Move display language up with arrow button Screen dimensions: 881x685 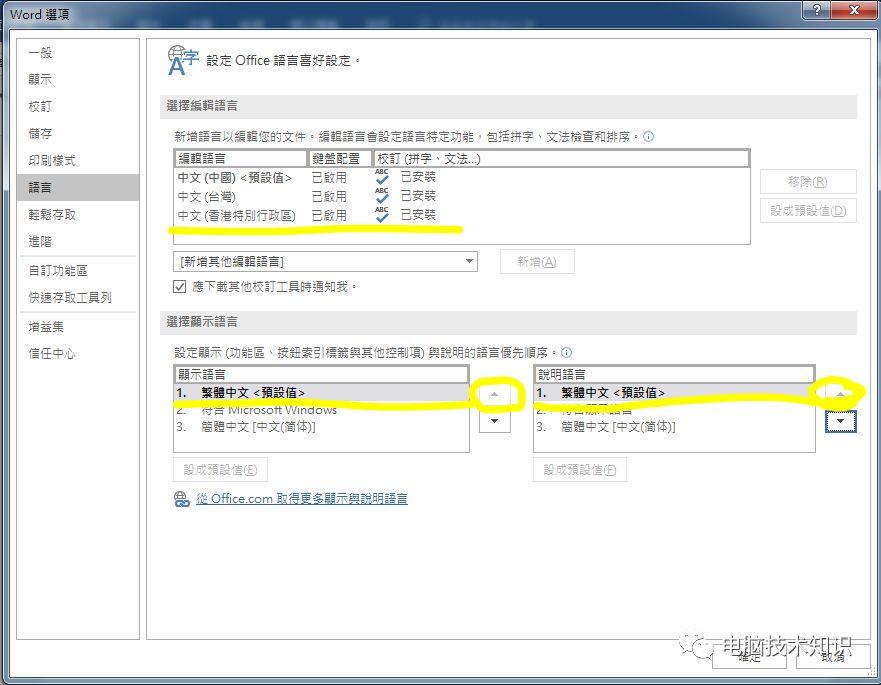pyautogui.click(x=494, y=394)
